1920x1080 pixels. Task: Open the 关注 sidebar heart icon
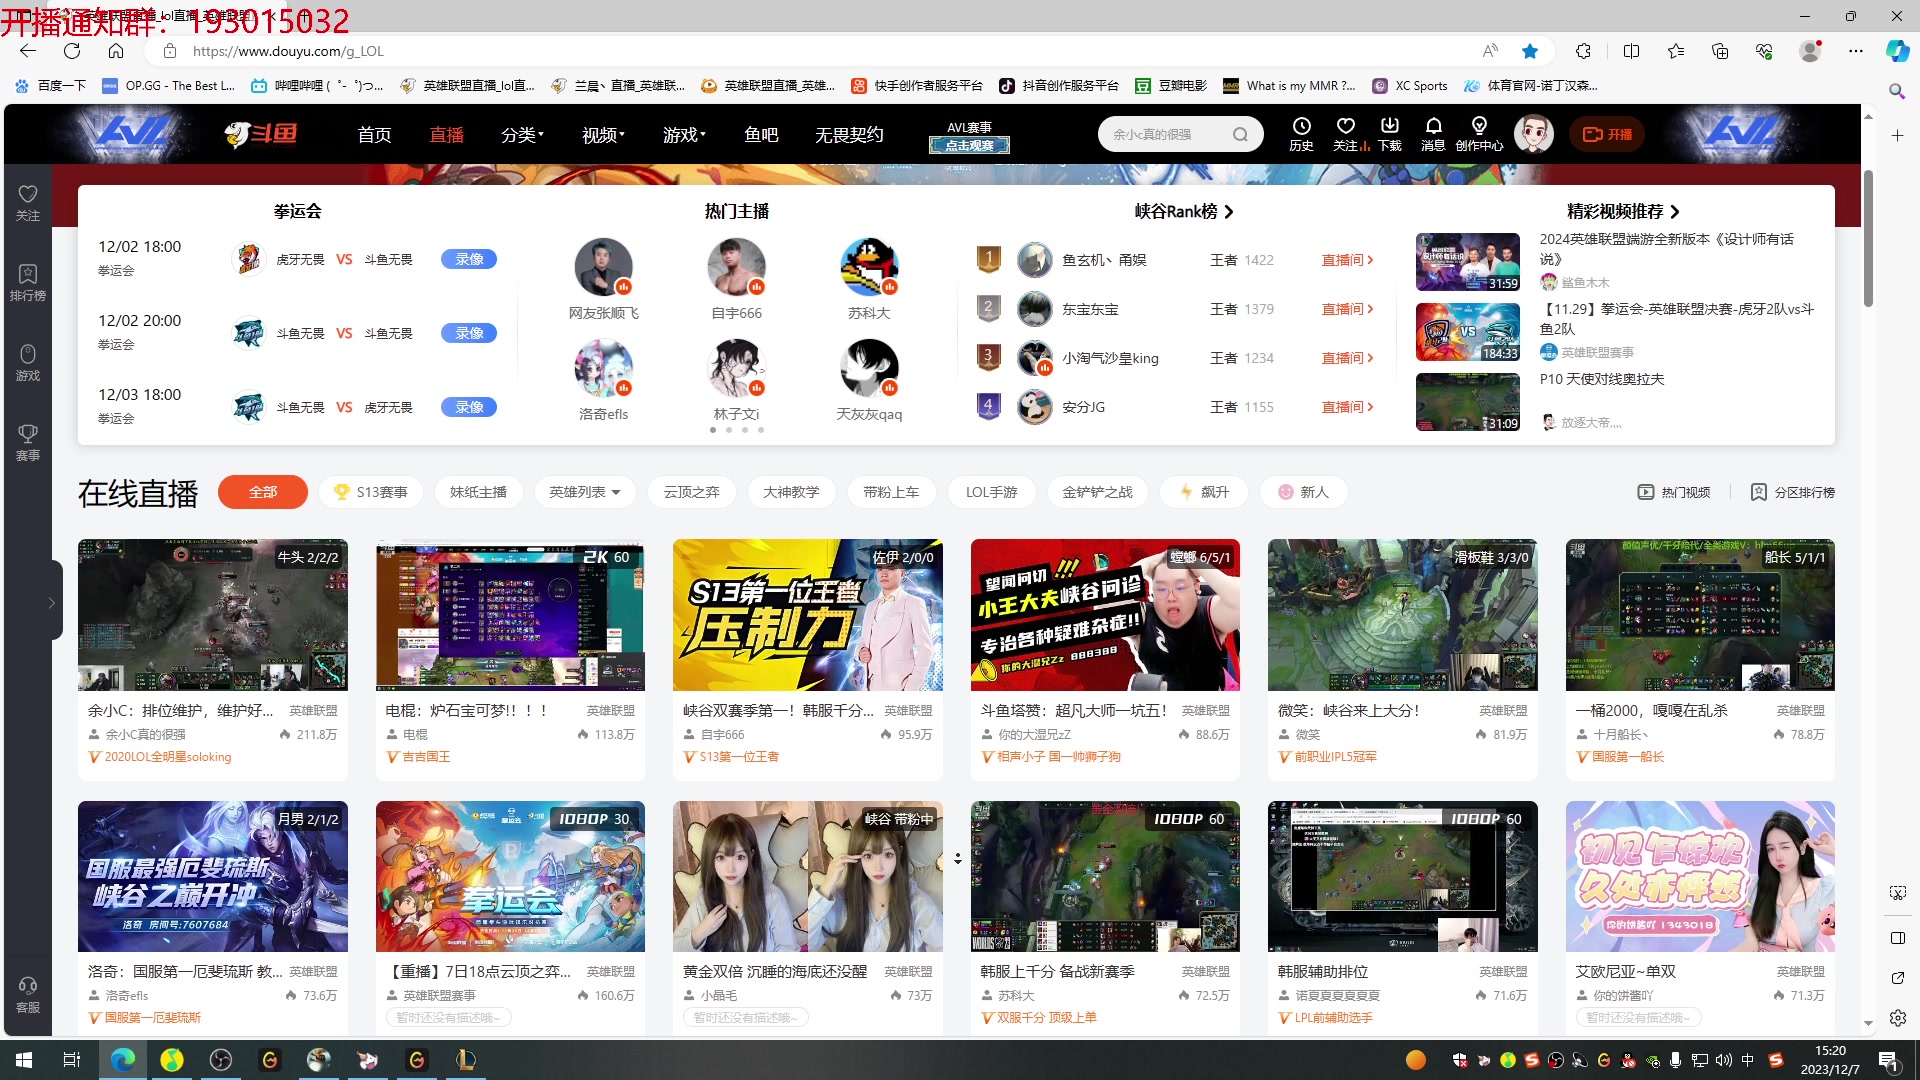pos(28,203)
